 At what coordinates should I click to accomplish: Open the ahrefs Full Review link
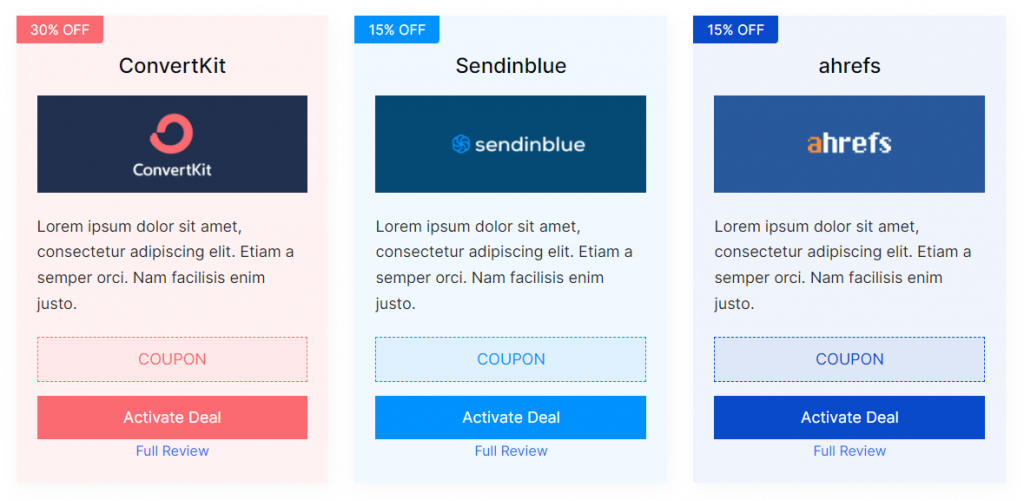[850, 451]
